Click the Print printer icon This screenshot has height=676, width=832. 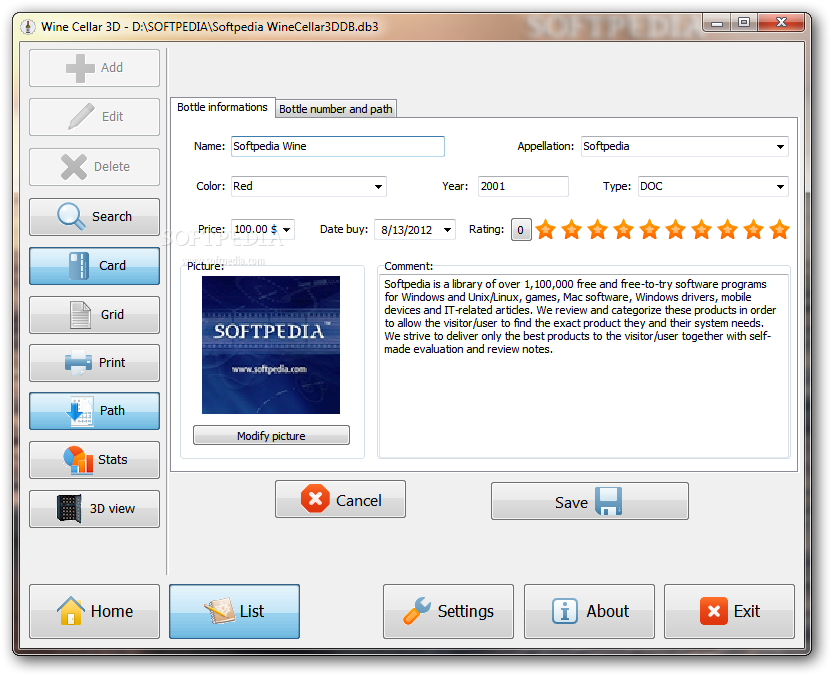(78, 363)
